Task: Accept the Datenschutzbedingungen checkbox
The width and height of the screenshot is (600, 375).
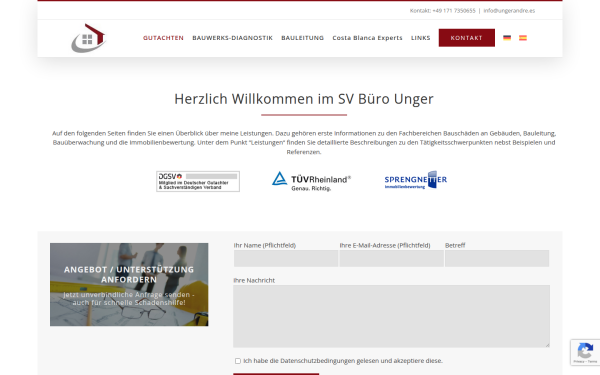Action: click(238, 361)
